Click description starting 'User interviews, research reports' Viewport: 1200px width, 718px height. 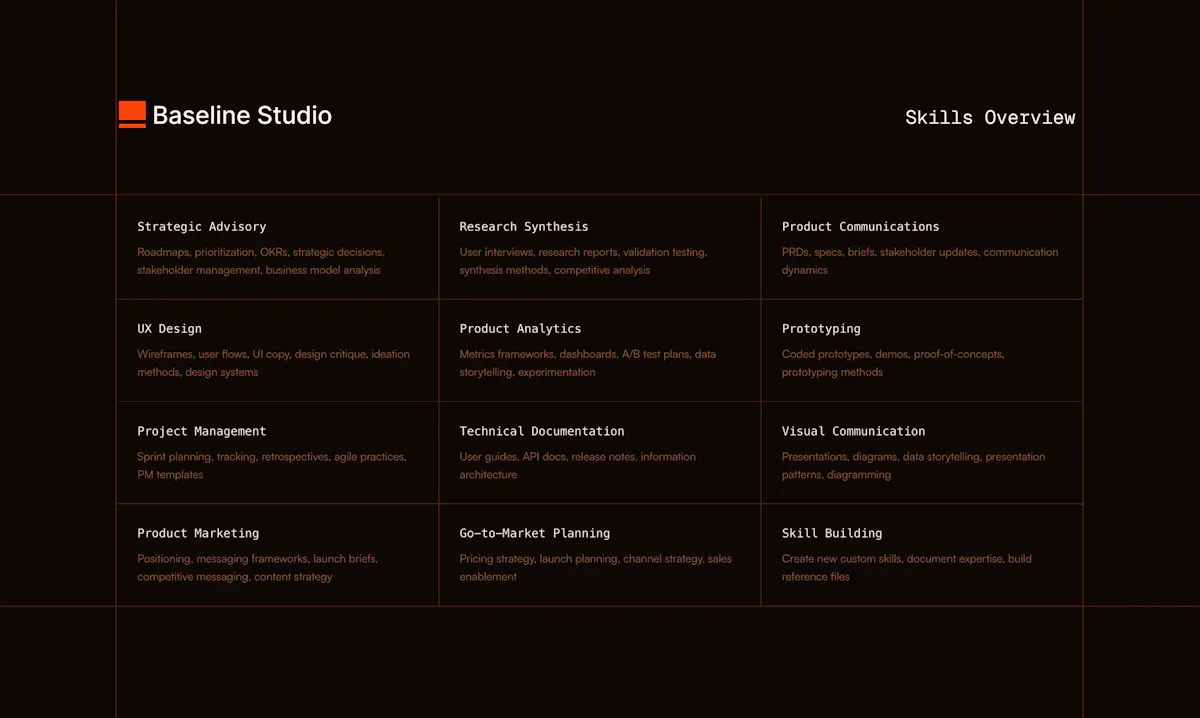pyautogui.click(x=583, y=261)
